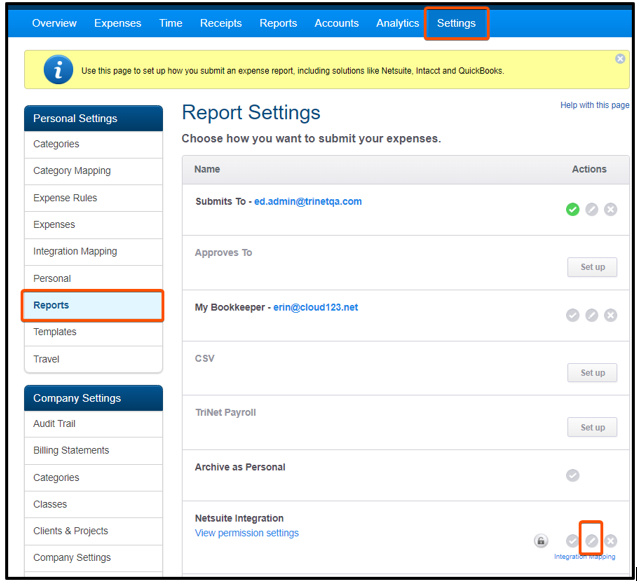
Task: Click the Name column header
Action: (x=207, y=169)
